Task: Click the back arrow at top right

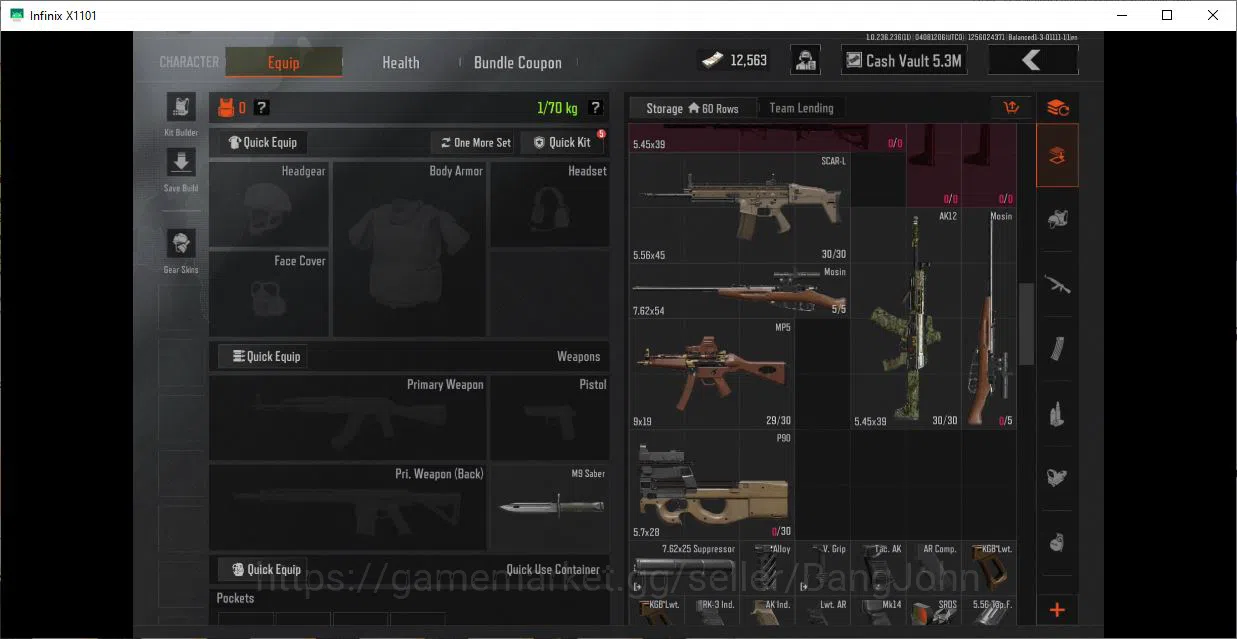Action: point(1033,60)
